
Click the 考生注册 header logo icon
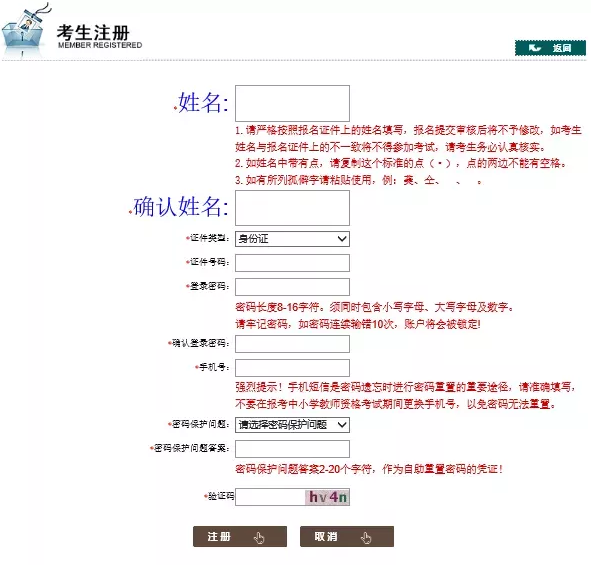25,30
